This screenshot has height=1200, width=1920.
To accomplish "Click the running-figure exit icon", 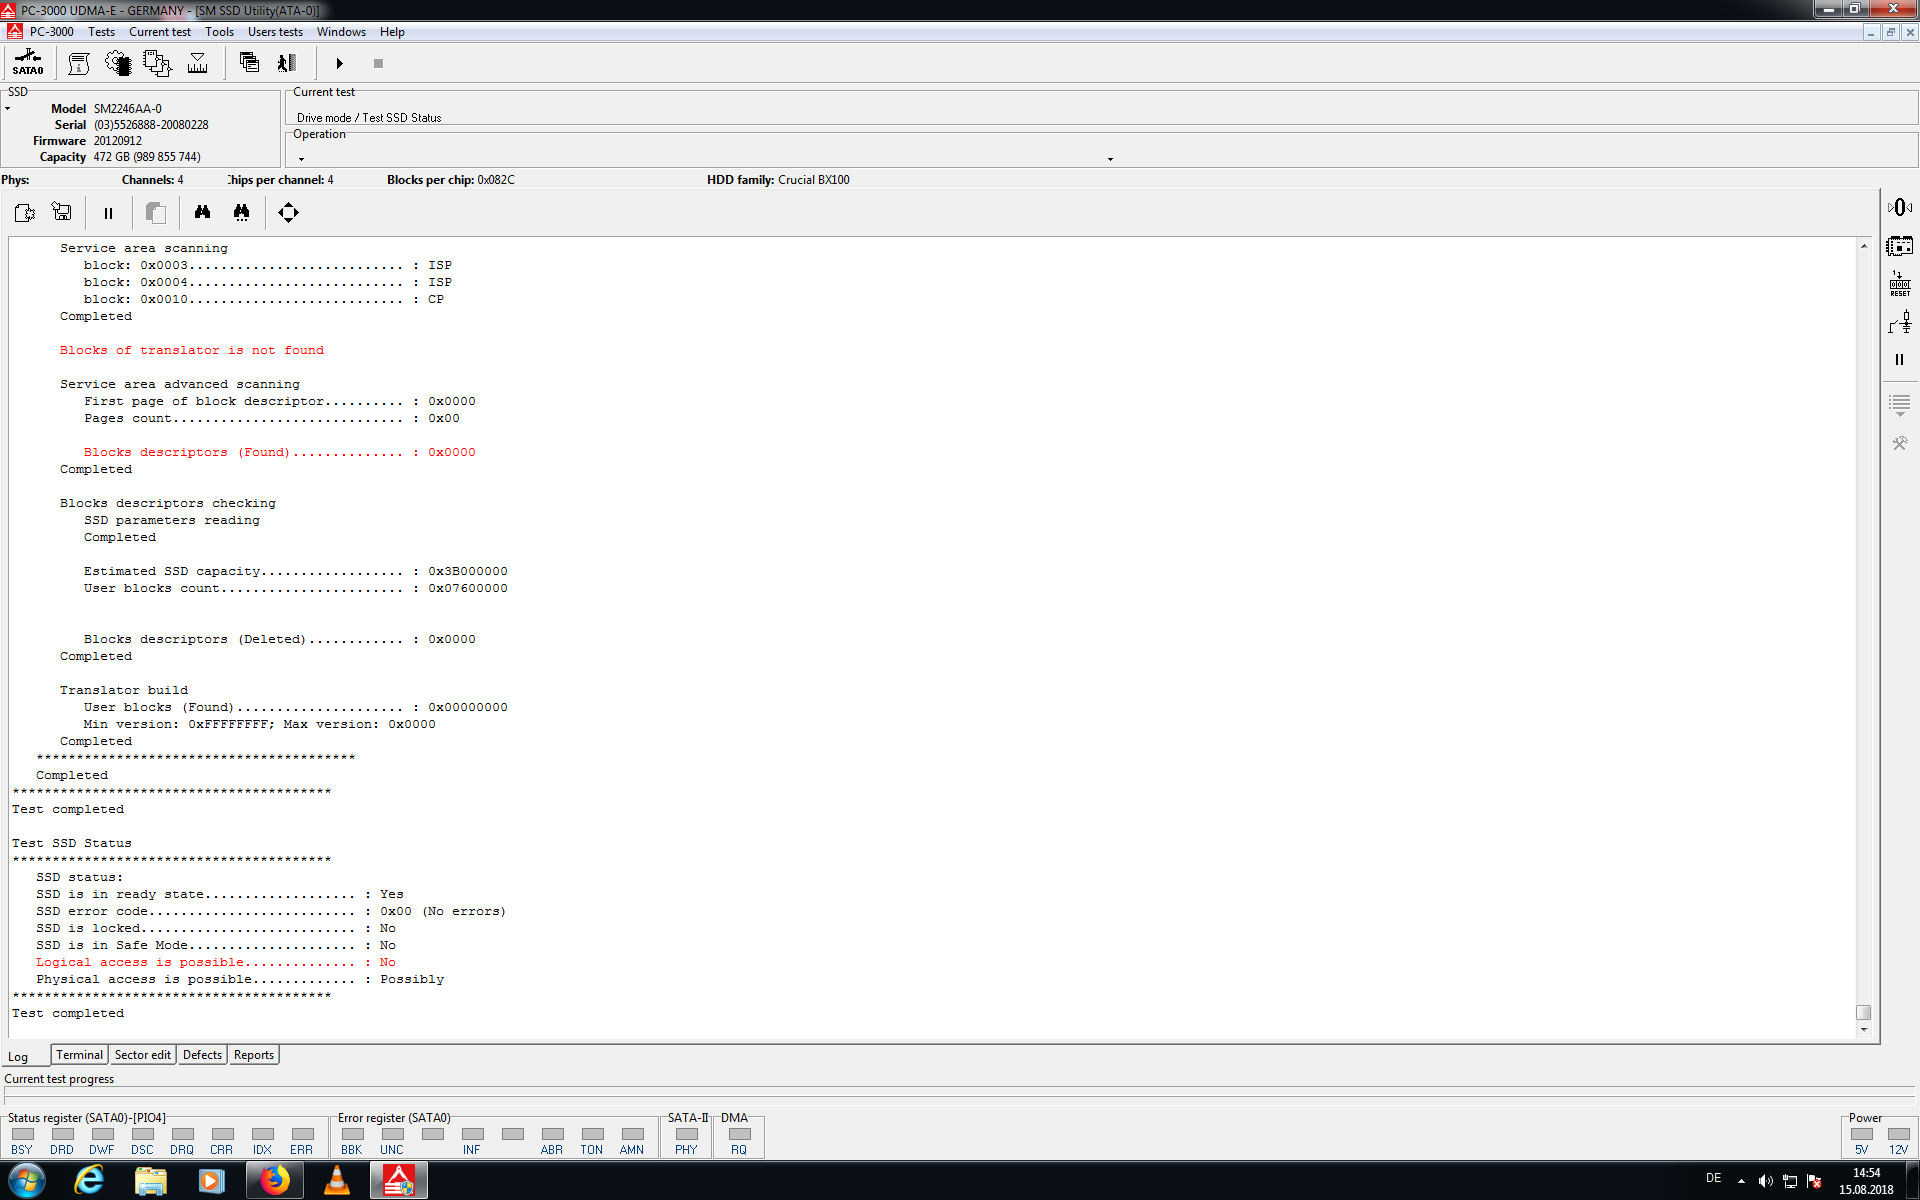I will [287, 63].
